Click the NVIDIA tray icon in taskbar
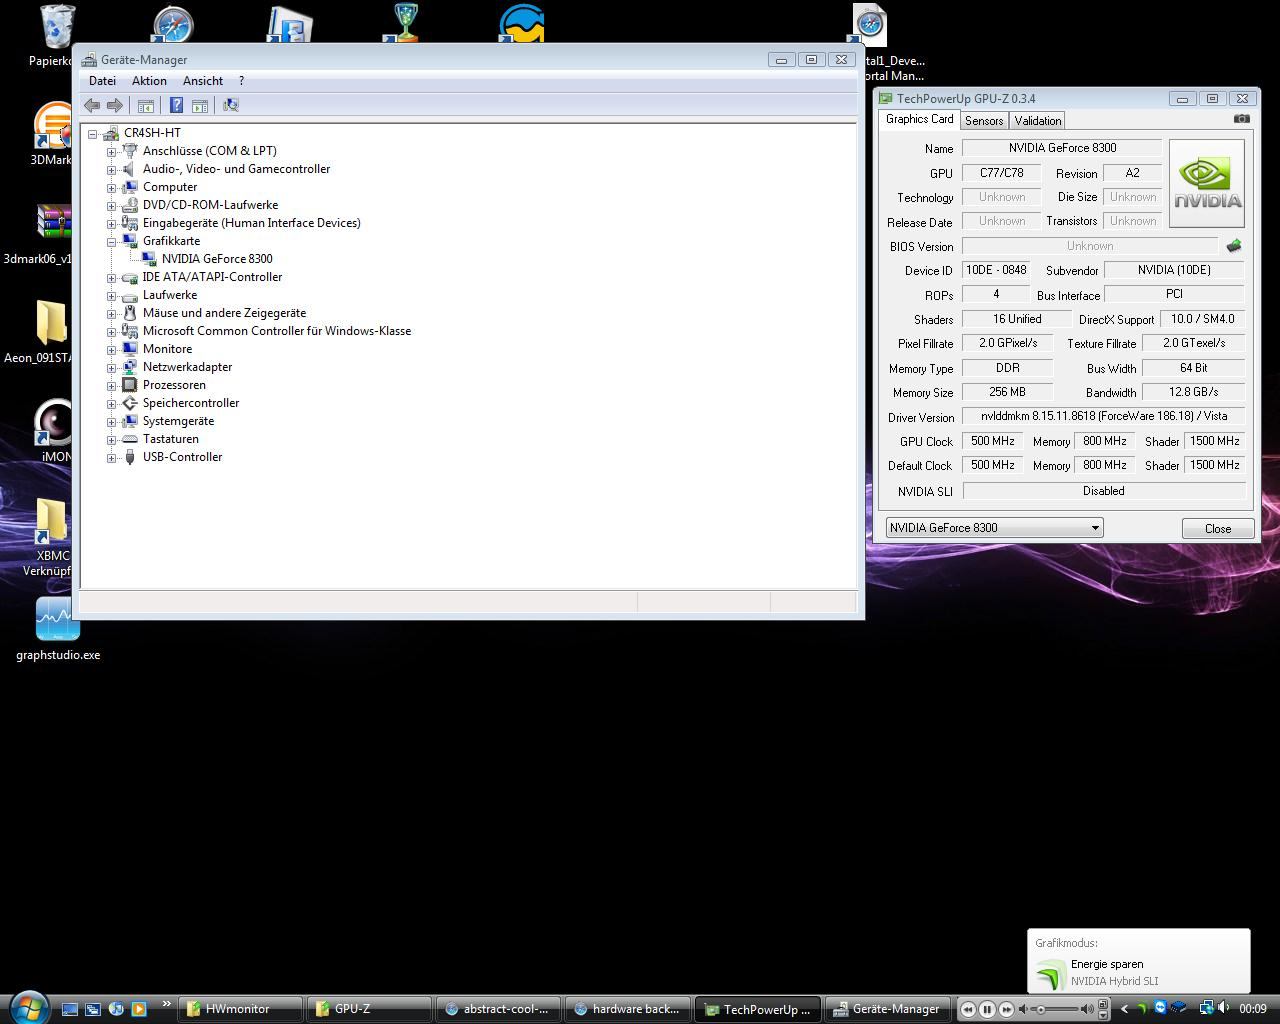The height and width of the screenshot is (1024, 1280). click(x=1141, y=1009)
